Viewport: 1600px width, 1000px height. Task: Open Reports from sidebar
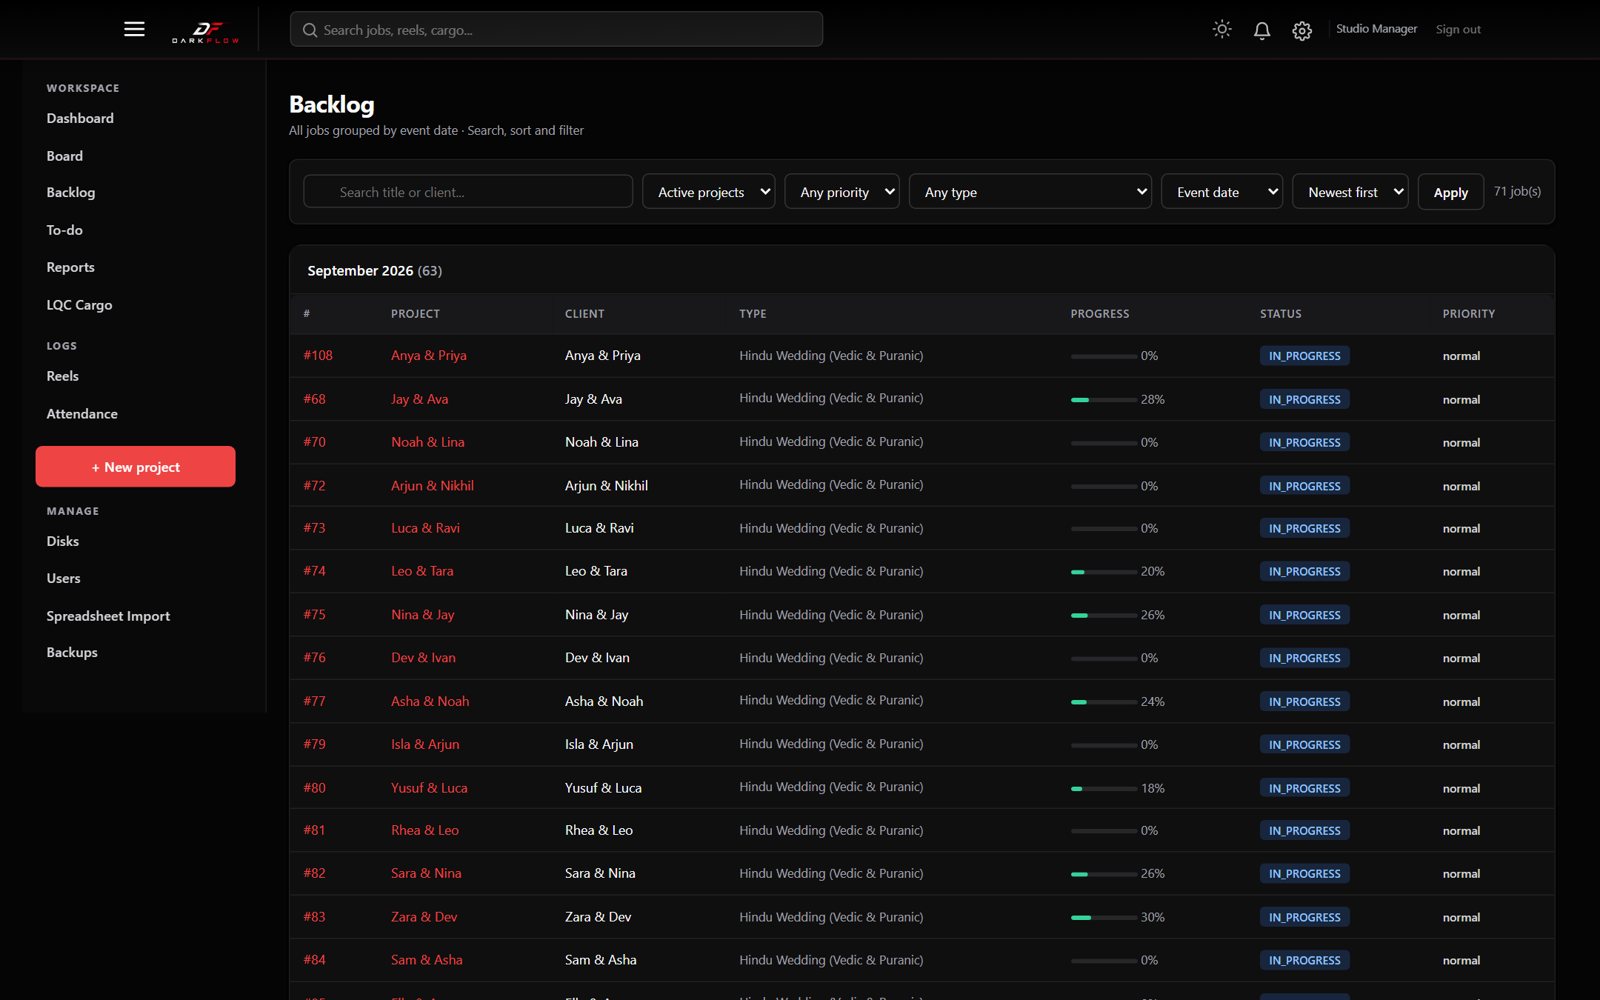tap(71, 267)
